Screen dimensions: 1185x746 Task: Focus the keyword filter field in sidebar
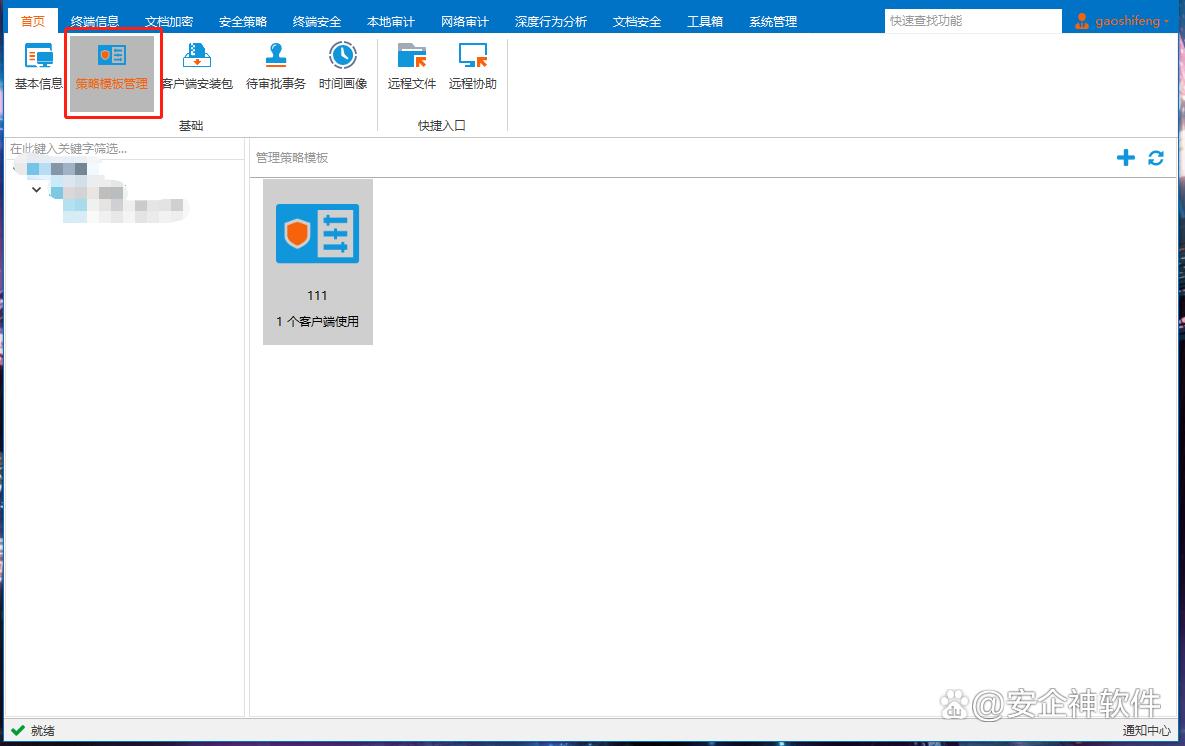click(x=125, y=149)
